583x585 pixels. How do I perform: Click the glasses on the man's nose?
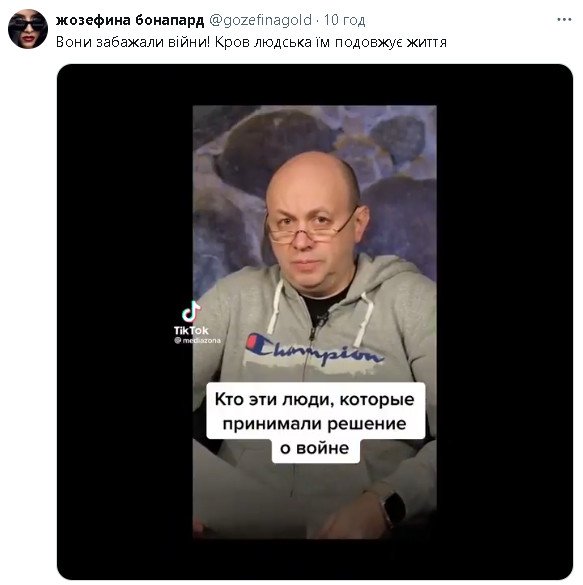click(x=311, y=228)
